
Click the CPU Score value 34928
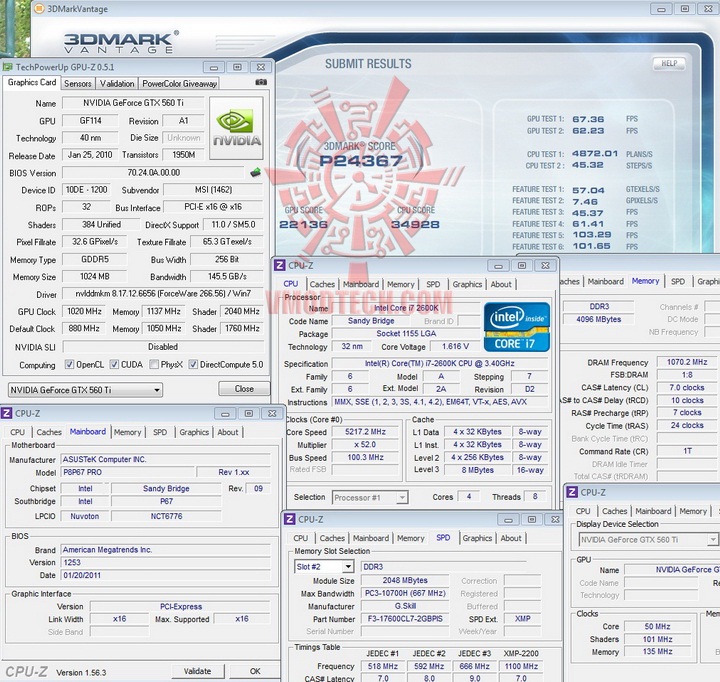pos(415,224)
